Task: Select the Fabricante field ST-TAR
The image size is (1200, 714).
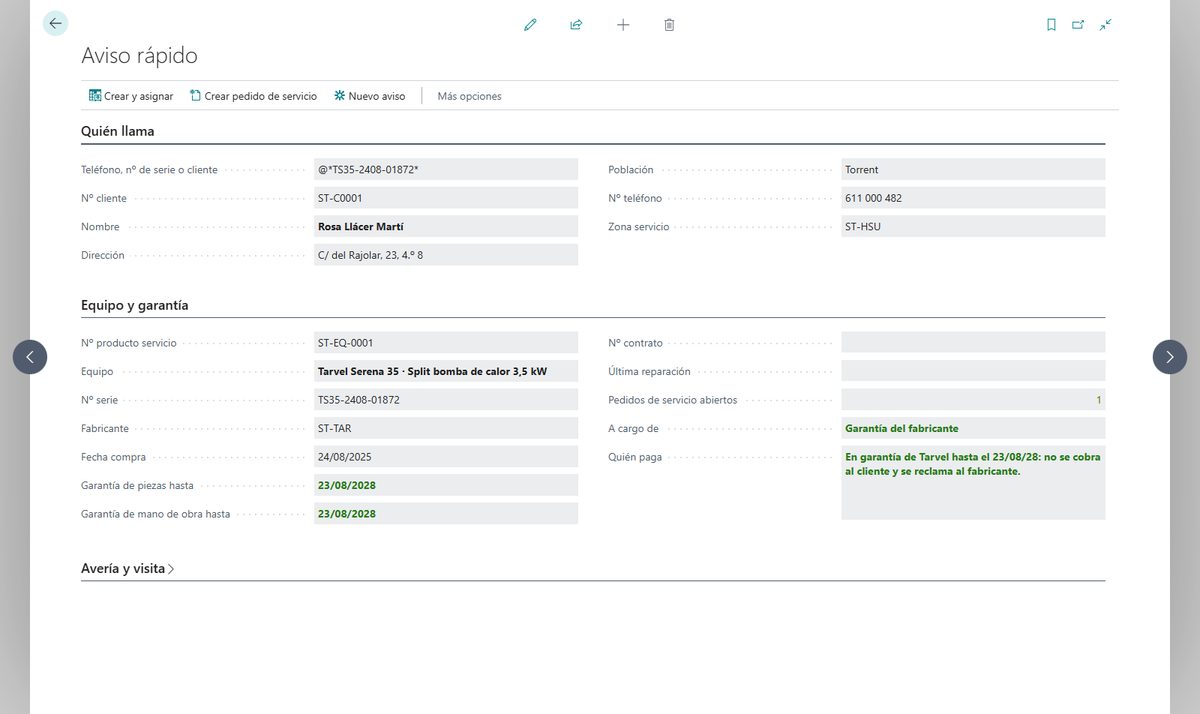Action: [x=446, y=428]
